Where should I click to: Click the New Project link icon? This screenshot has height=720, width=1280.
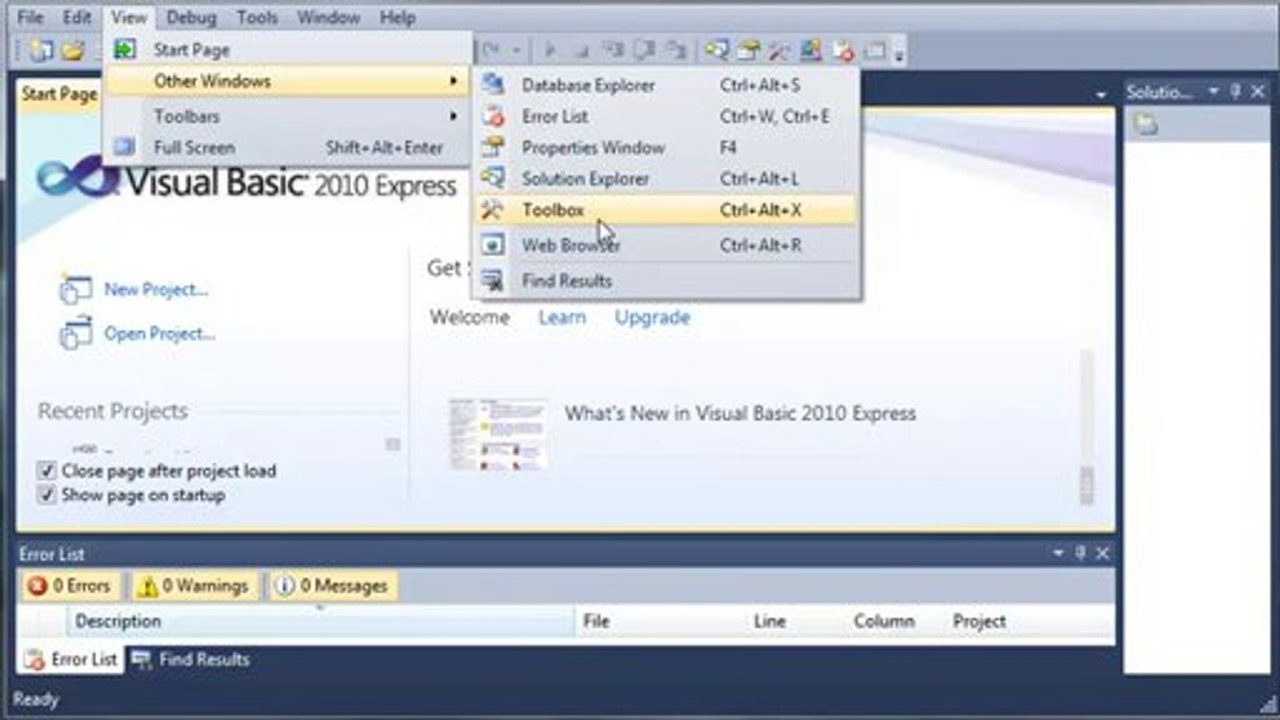(76, 289)
